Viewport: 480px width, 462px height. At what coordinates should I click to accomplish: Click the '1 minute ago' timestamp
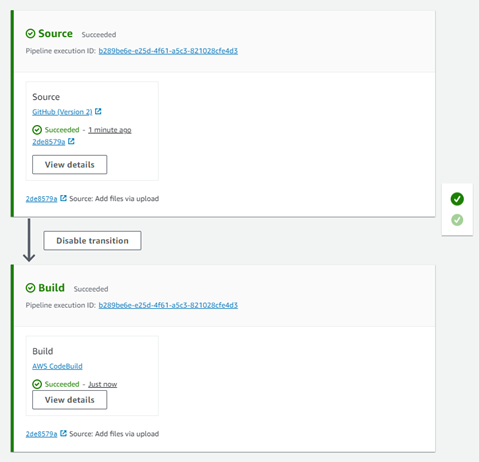(110, 130)
